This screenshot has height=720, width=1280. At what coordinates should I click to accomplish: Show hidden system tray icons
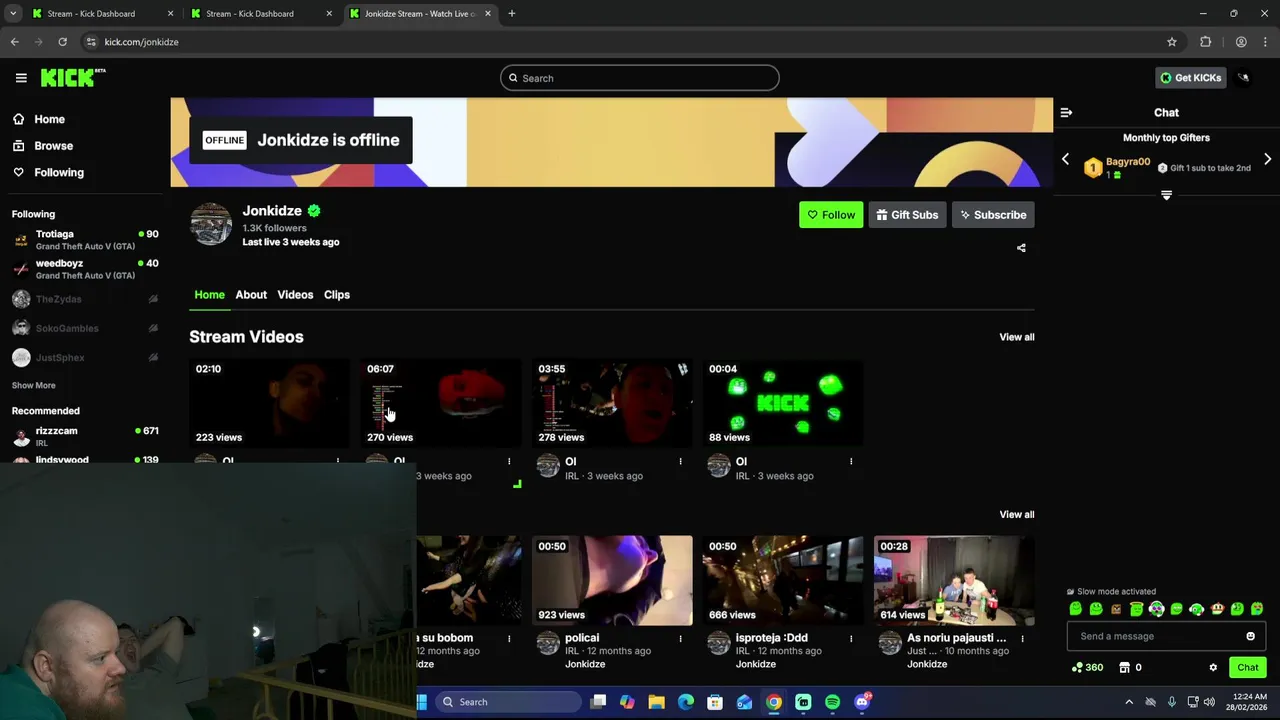[x=1129, y=702]
